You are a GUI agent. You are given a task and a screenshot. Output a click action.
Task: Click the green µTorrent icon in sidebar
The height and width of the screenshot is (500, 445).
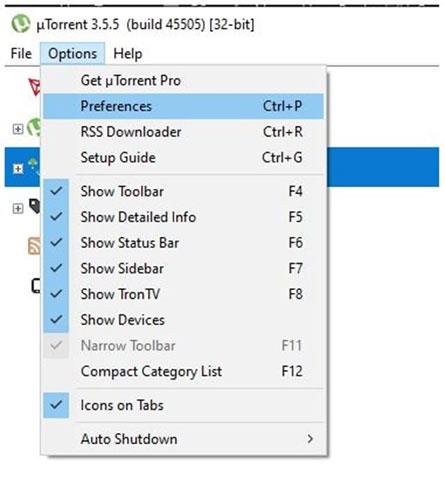(x=34, y=127)
